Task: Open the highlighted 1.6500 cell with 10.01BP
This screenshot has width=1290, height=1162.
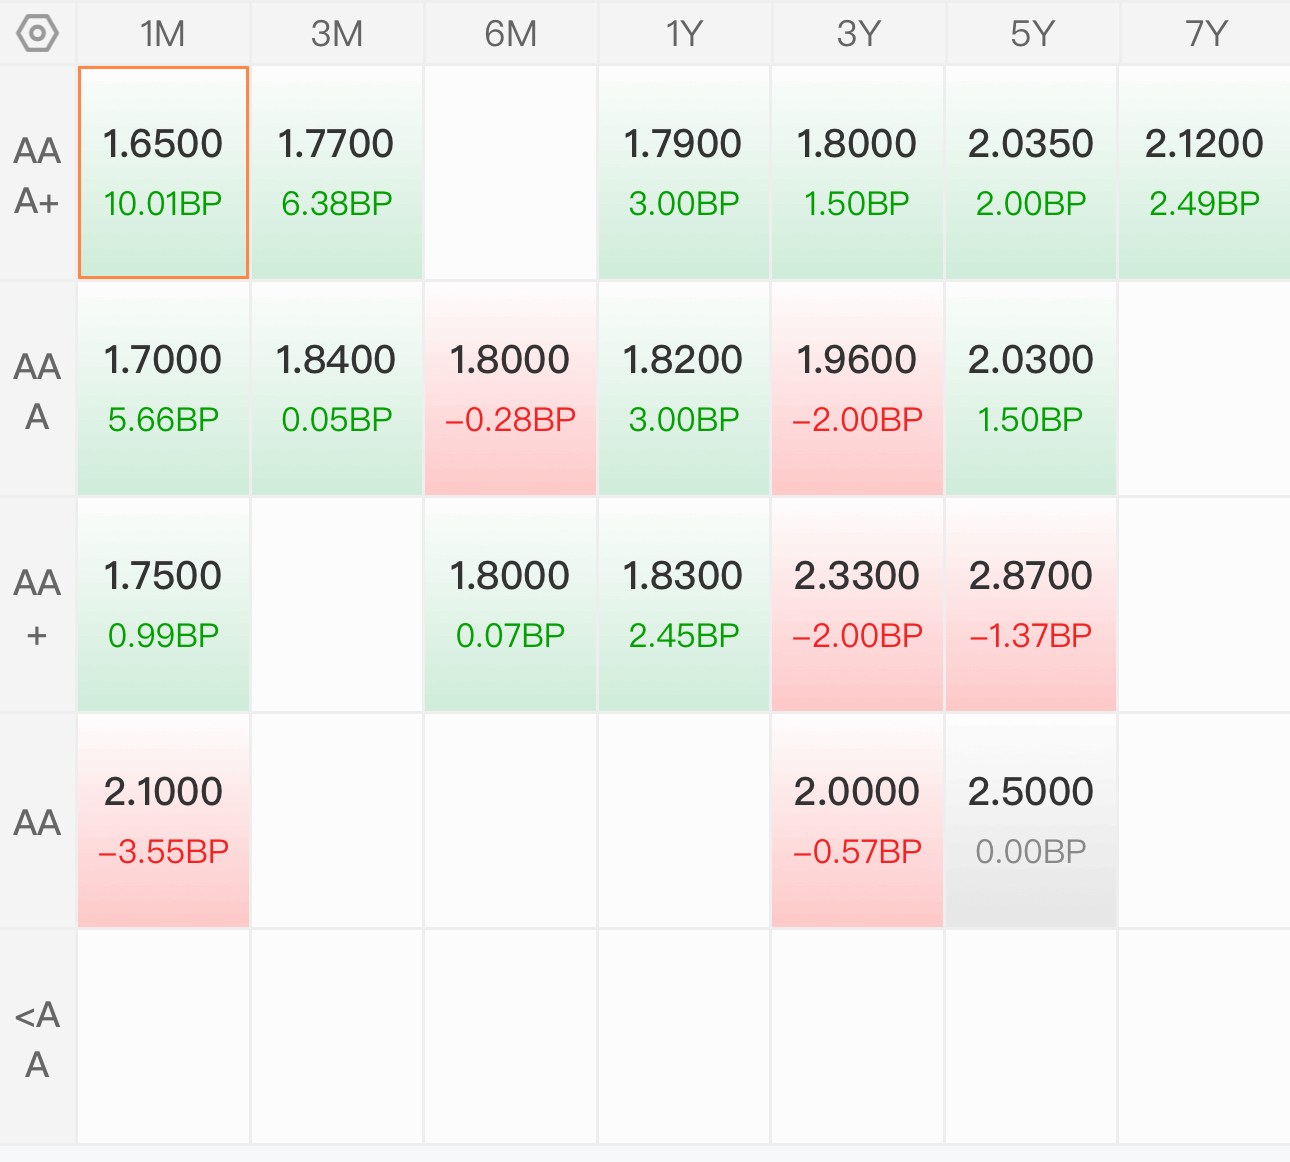Action: point(163,173)
